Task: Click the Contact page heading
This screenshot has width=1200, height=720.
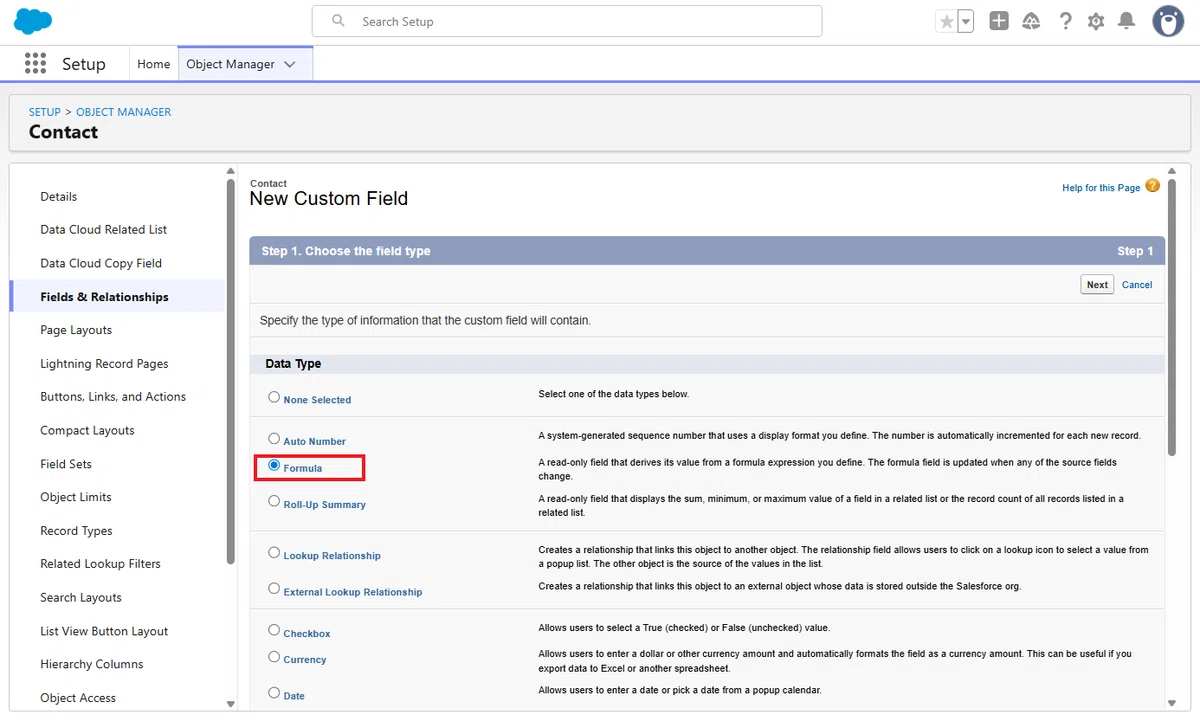Action: pyautogui.click(x=63, y=132)
